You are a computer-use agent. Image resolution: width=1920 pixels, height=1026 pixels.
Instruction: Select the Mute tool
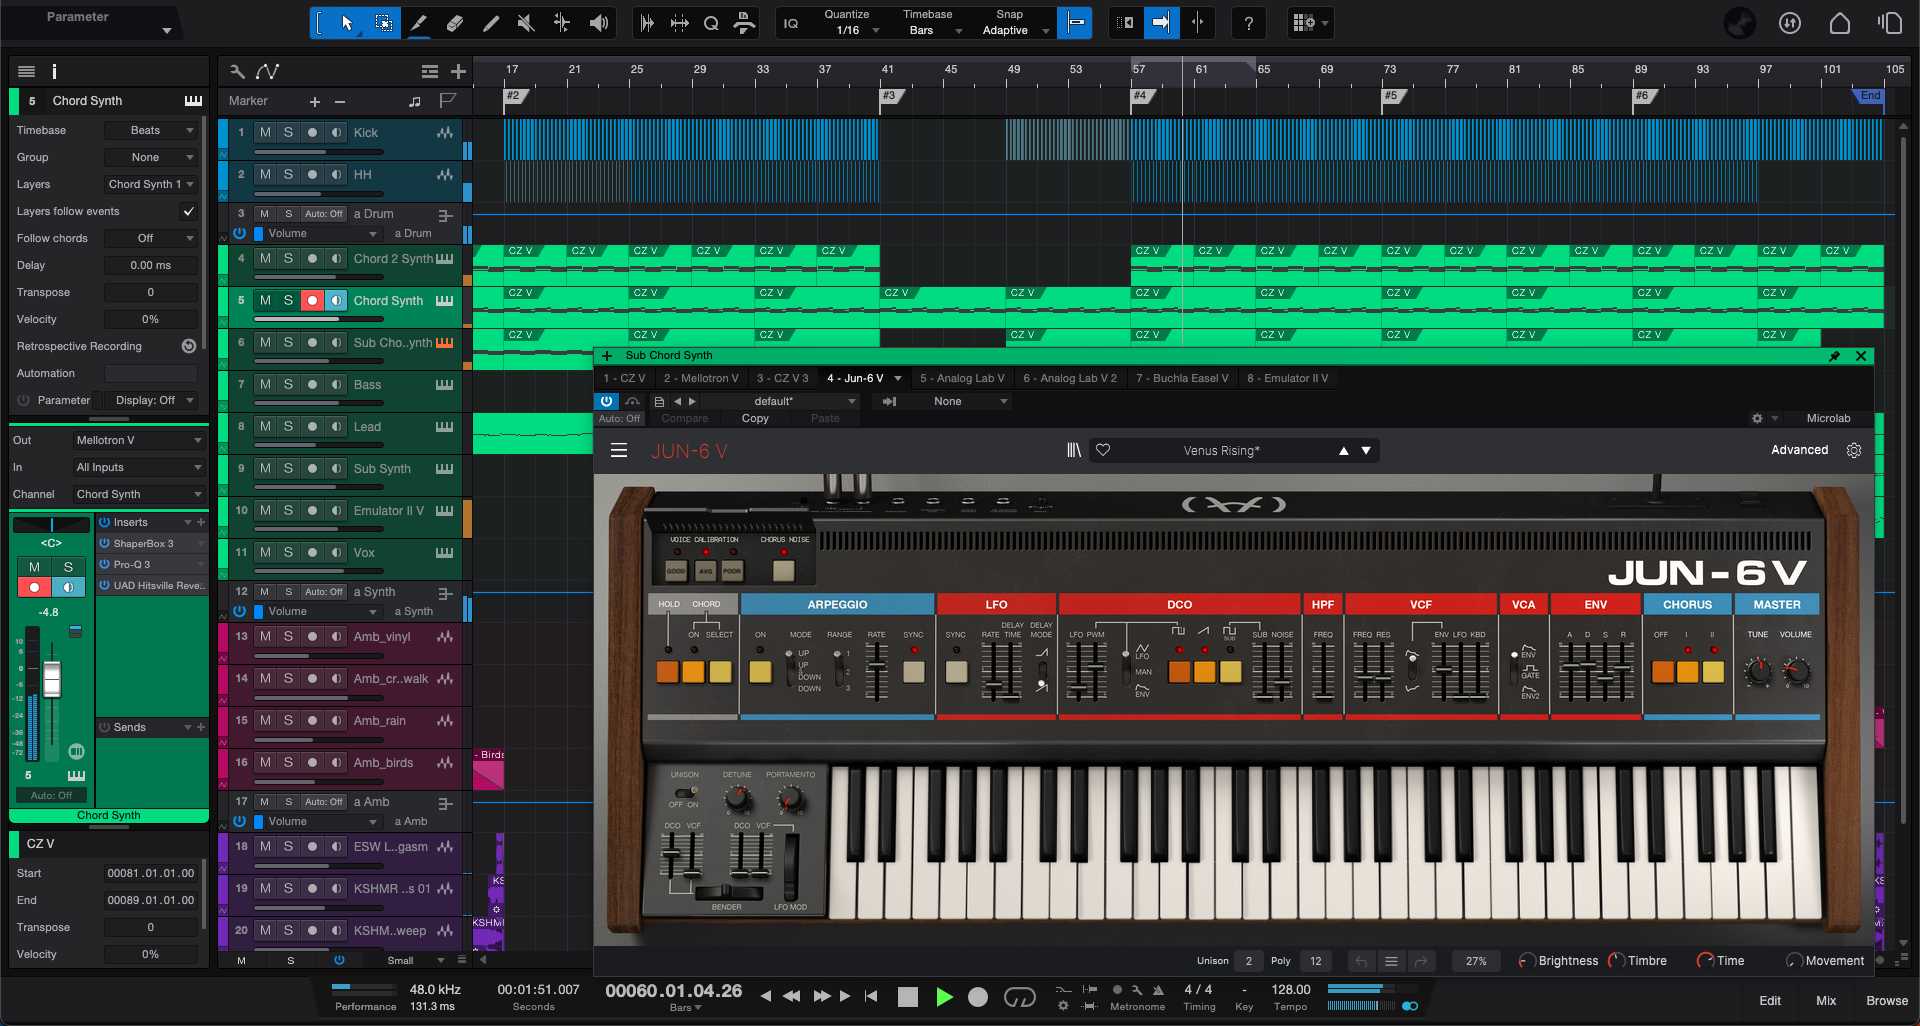pyautogui.click(x=526, y=23)
